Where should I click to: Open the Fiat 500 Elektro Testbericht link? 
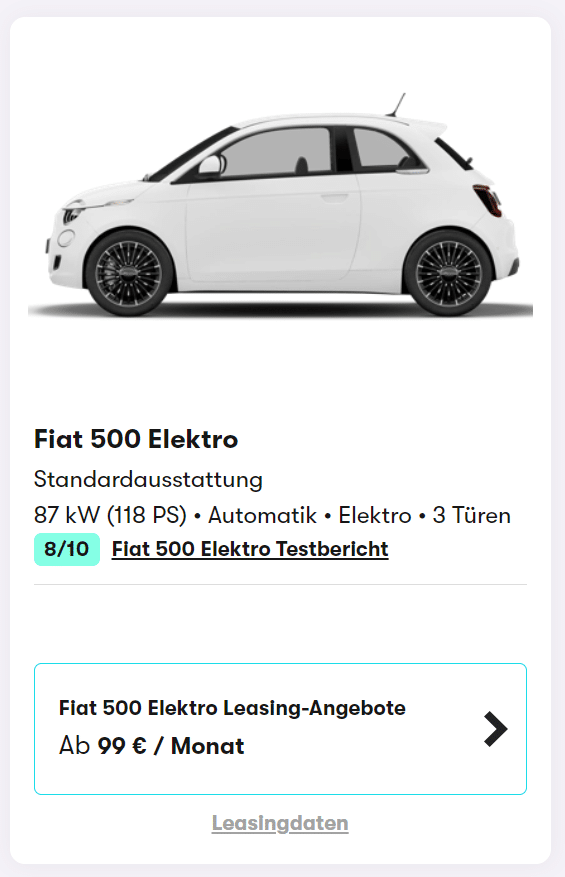(250, 549)
